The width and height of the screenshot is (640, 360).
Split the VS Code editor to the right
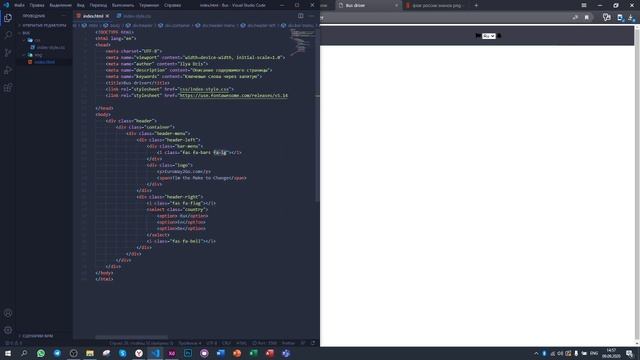pos(300,16)
